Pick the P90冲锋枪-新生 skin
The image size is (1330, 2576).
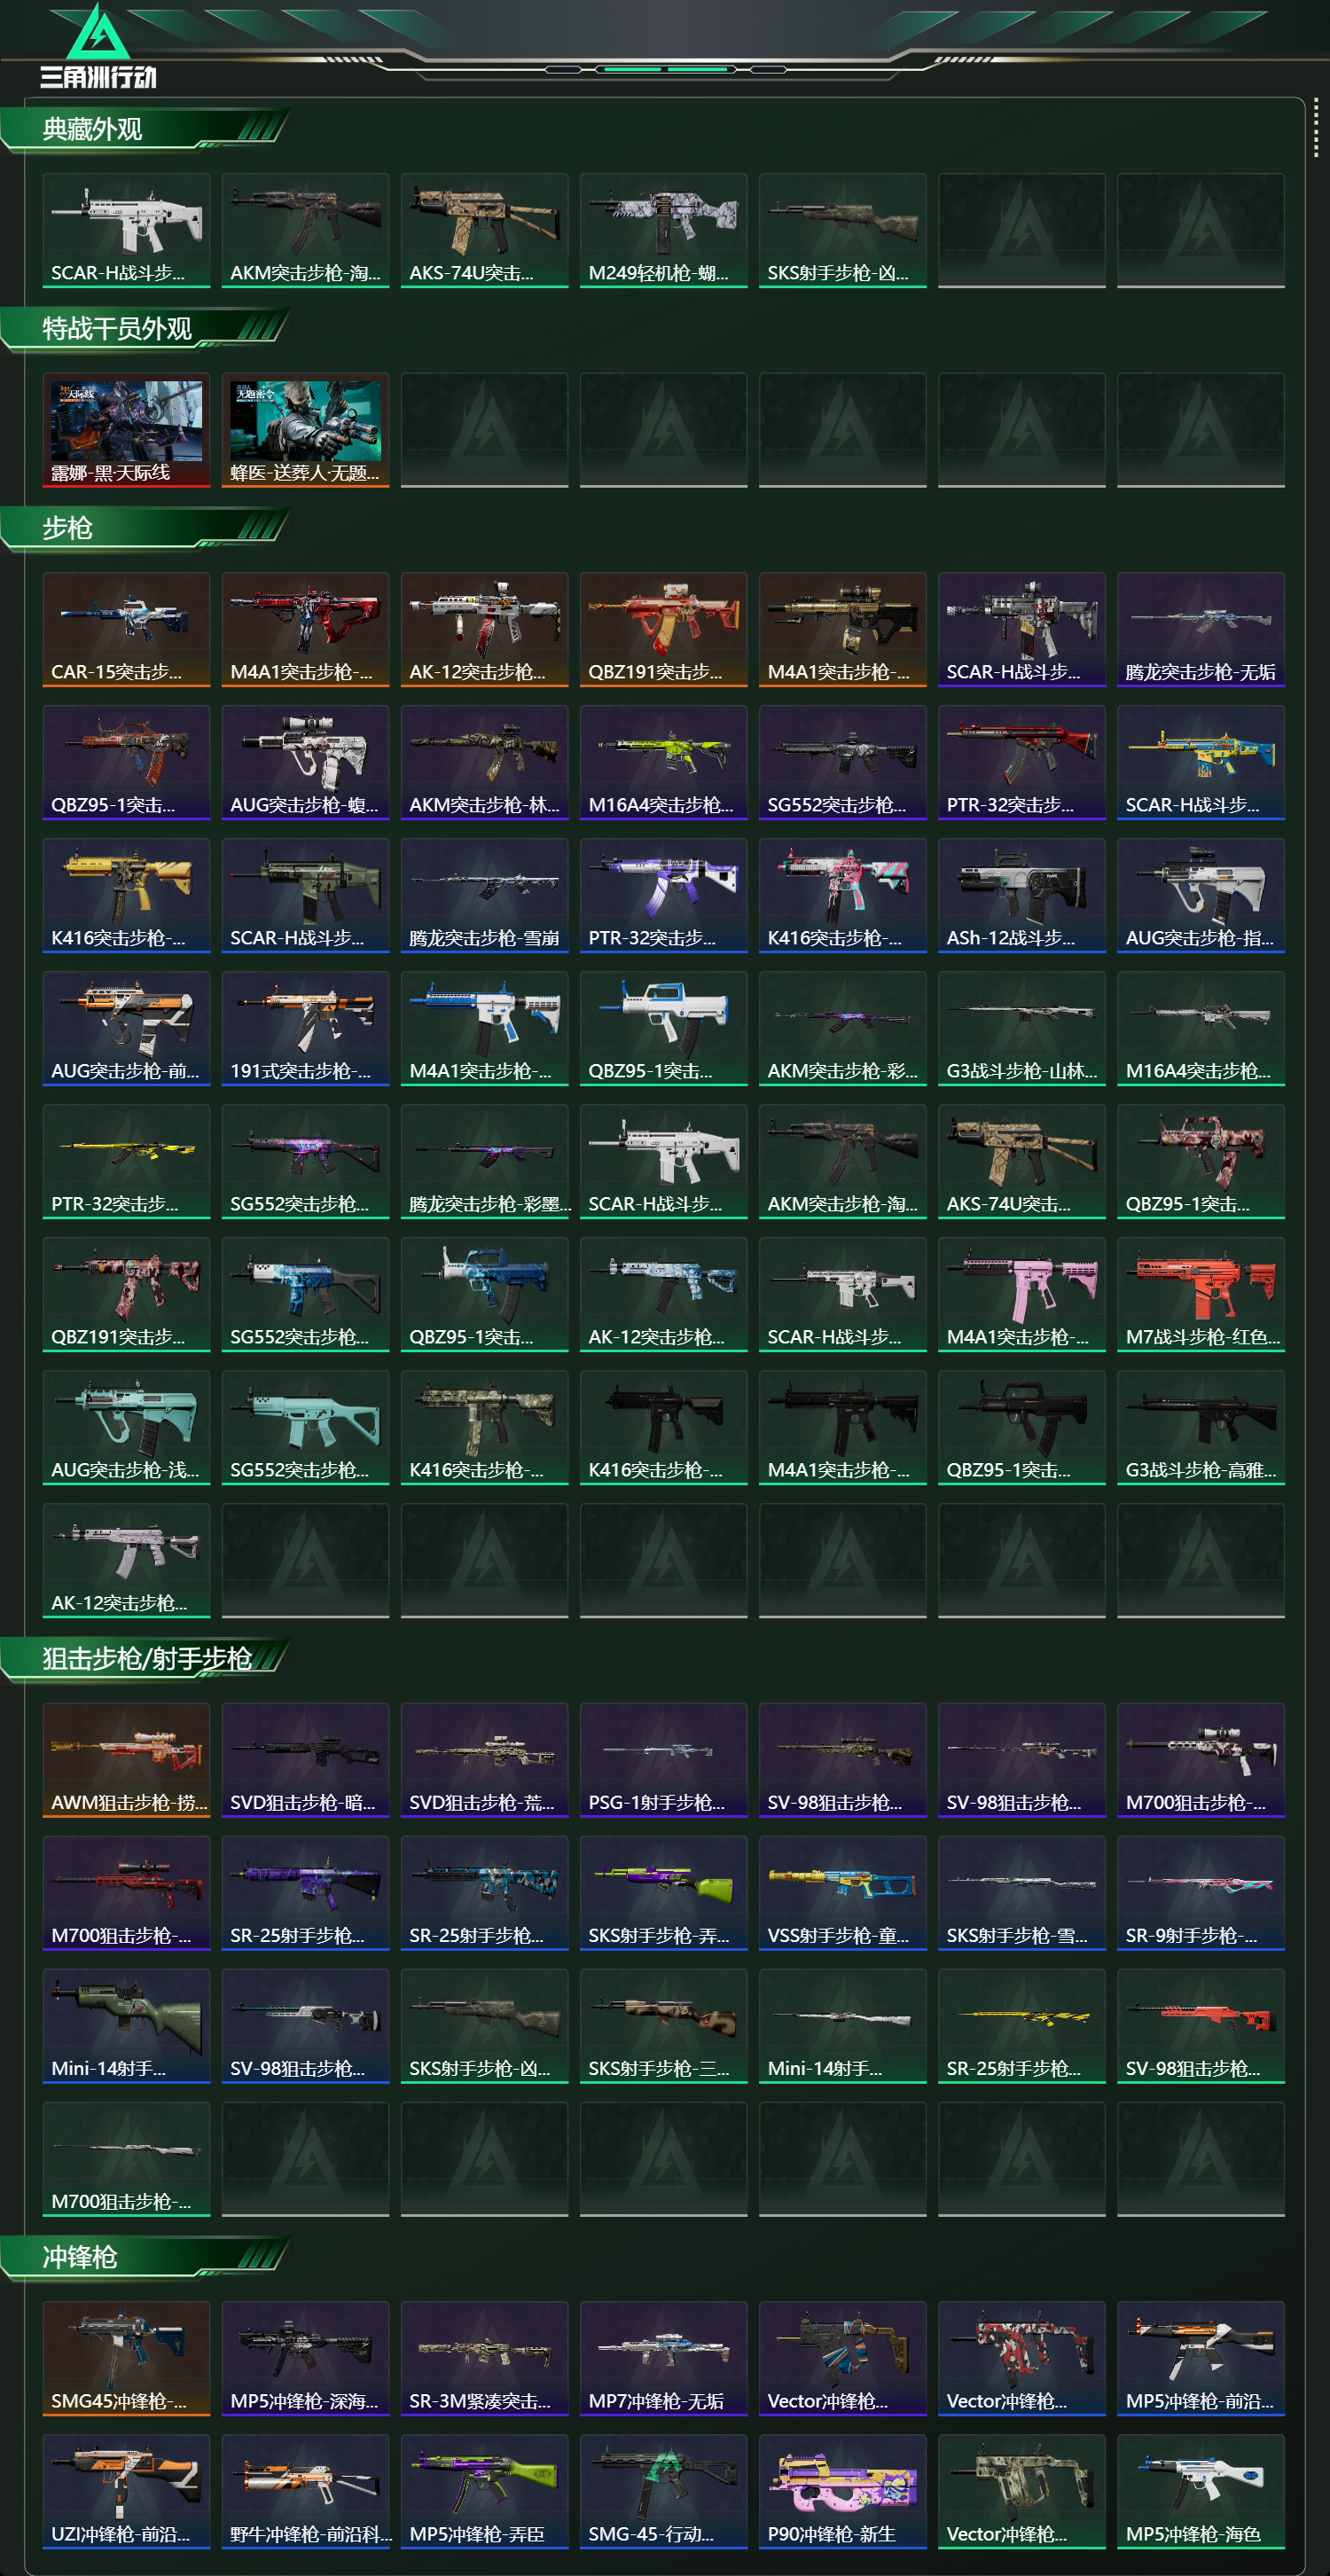pos(842,2491)
